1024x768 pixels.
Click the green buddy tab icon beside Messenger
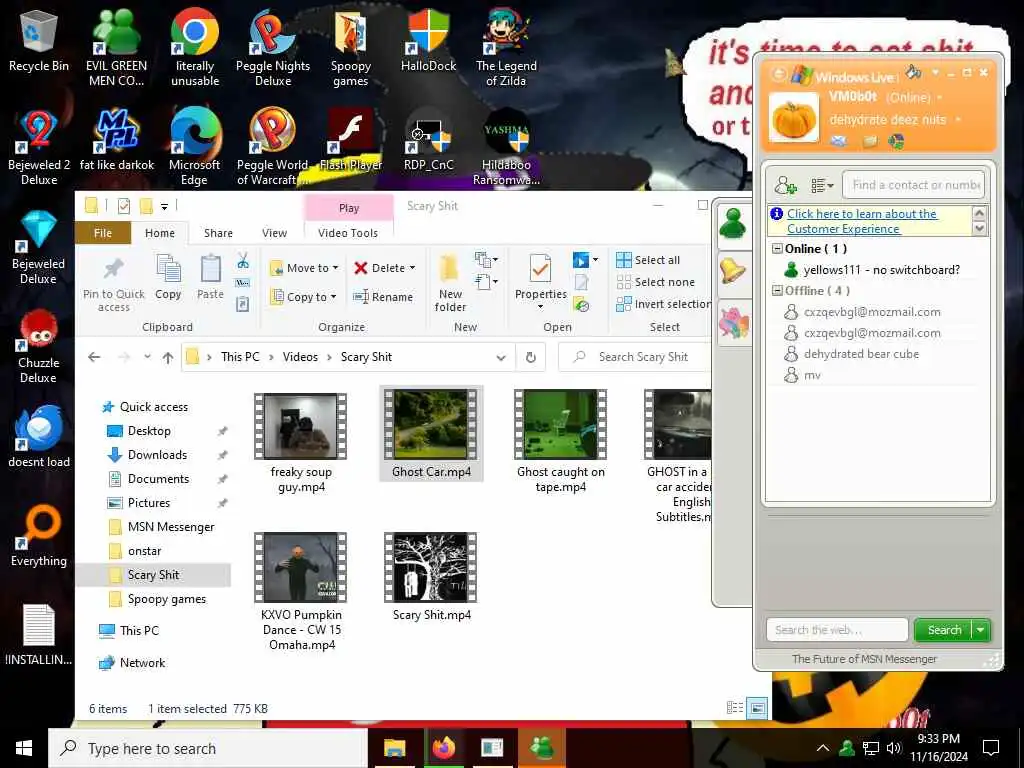(733, 225)
